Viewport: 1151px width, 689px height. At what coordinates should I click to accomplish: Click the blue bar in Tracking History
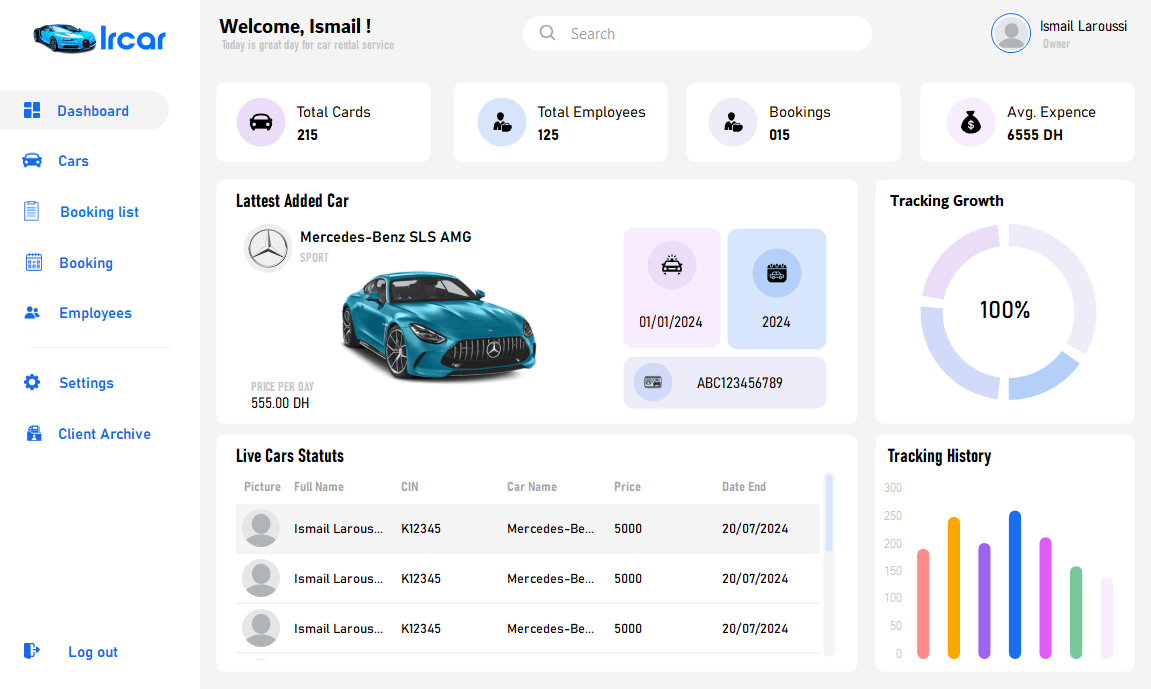pos(1014,584)
